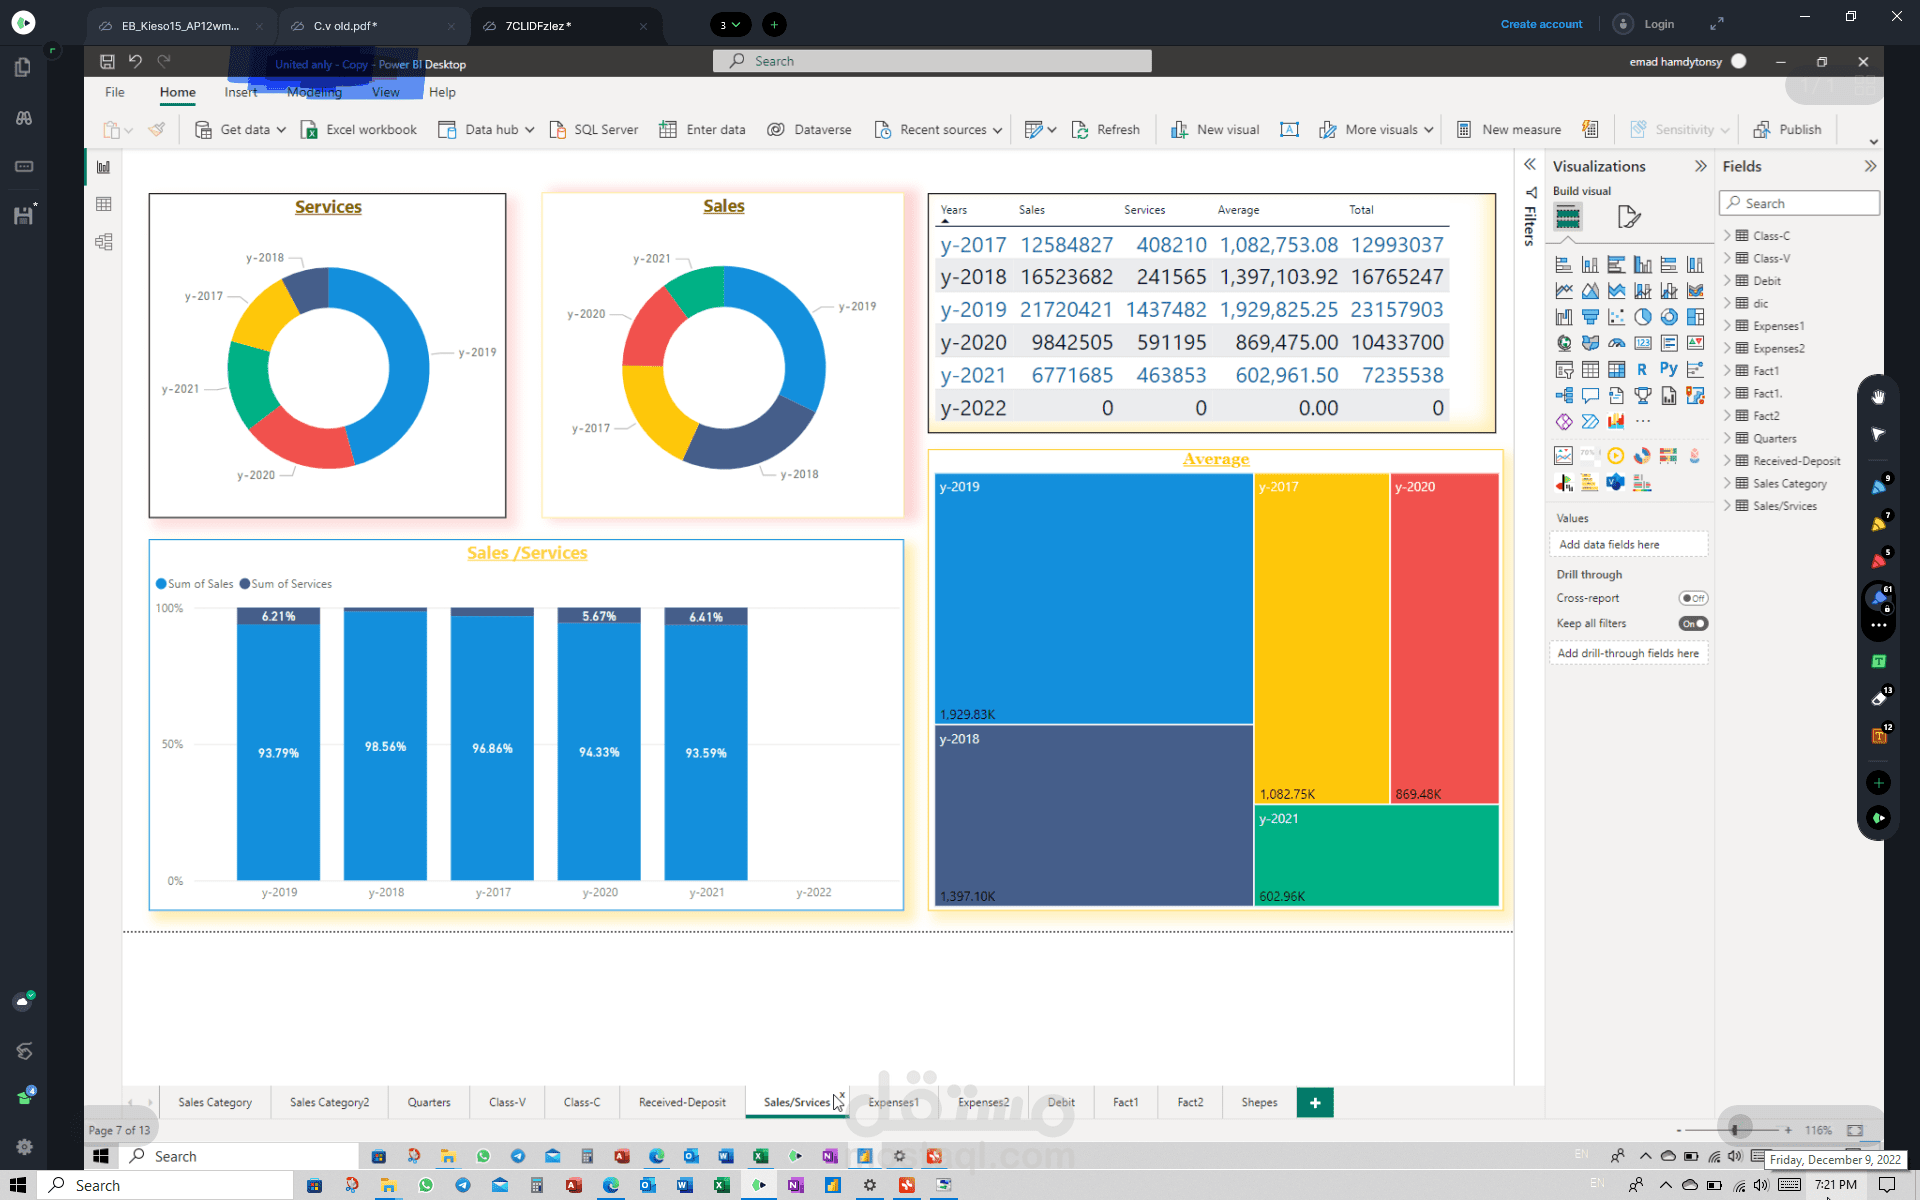Expand the Sales Category table
The height and width of the screenshot is (1200, 1920).
coord(1727,483)
